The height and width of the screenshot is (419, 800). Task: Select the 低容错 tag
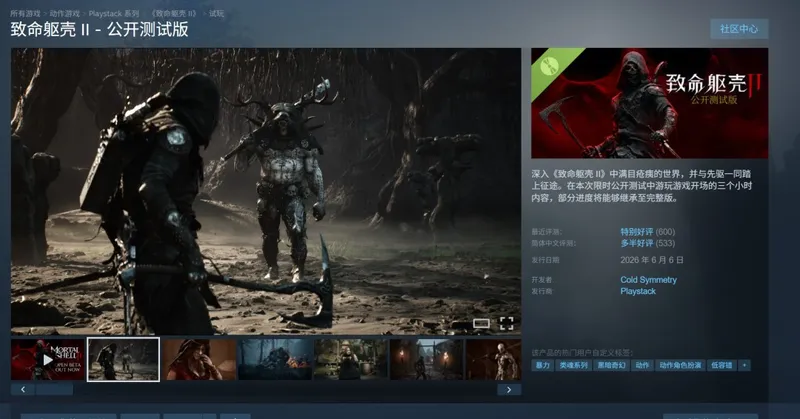point(721,365)
